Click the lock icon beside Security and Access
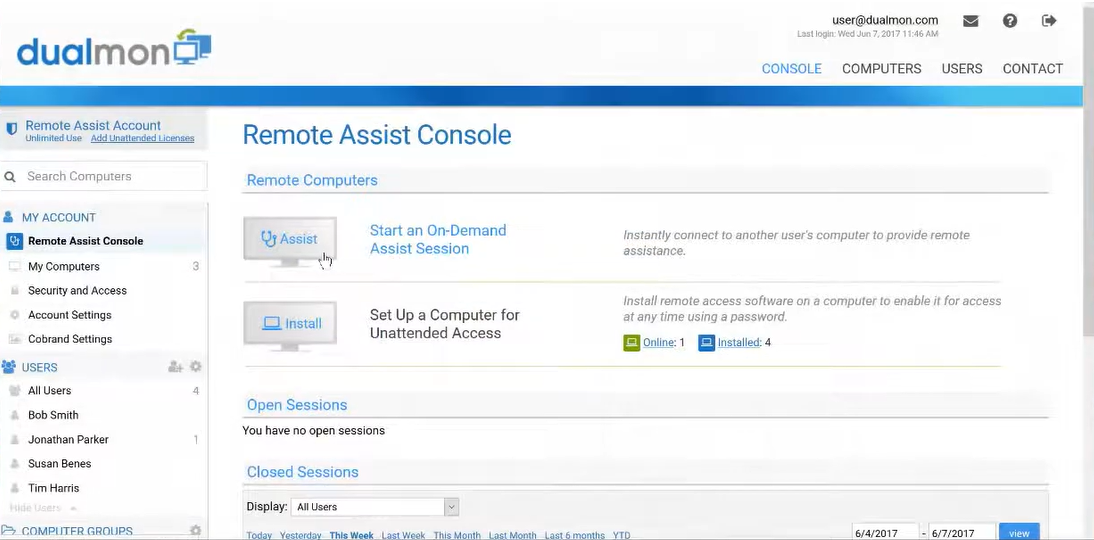This screenshot has width=1094, height=540. coord(15,290)
